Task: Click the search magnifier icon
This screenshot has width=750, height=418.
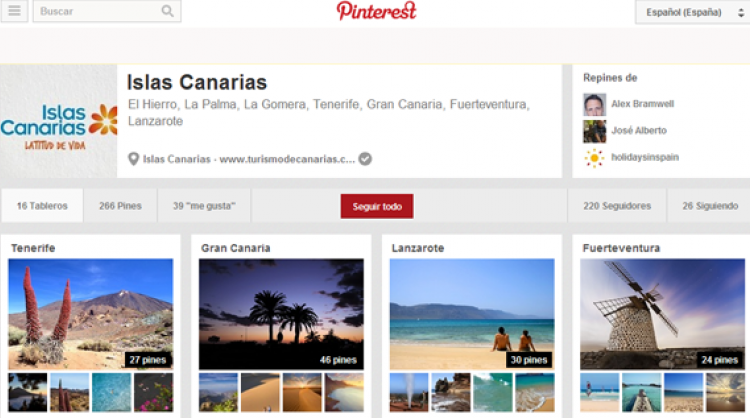Action: click(x=167, y=11)
